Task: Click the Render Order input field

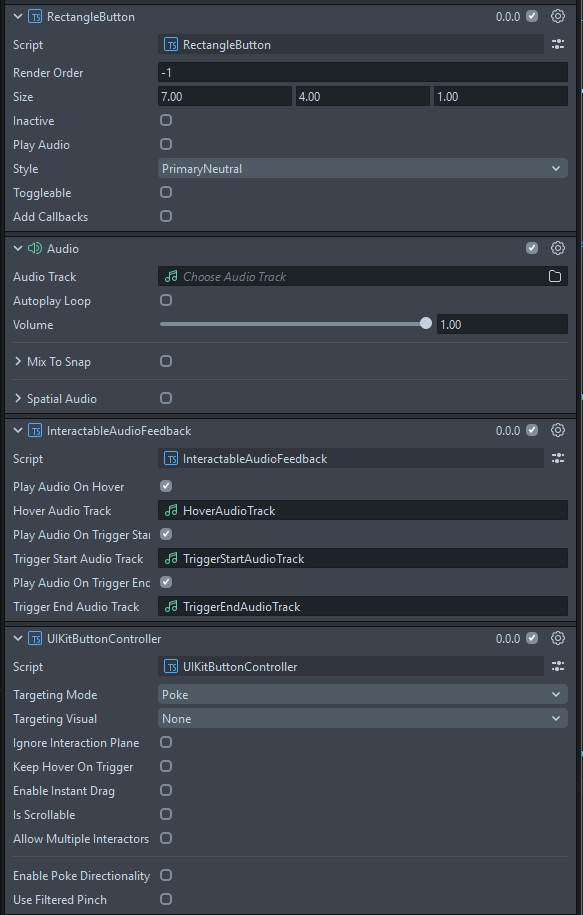Action: pyautogui.click(x=360, y=72)
